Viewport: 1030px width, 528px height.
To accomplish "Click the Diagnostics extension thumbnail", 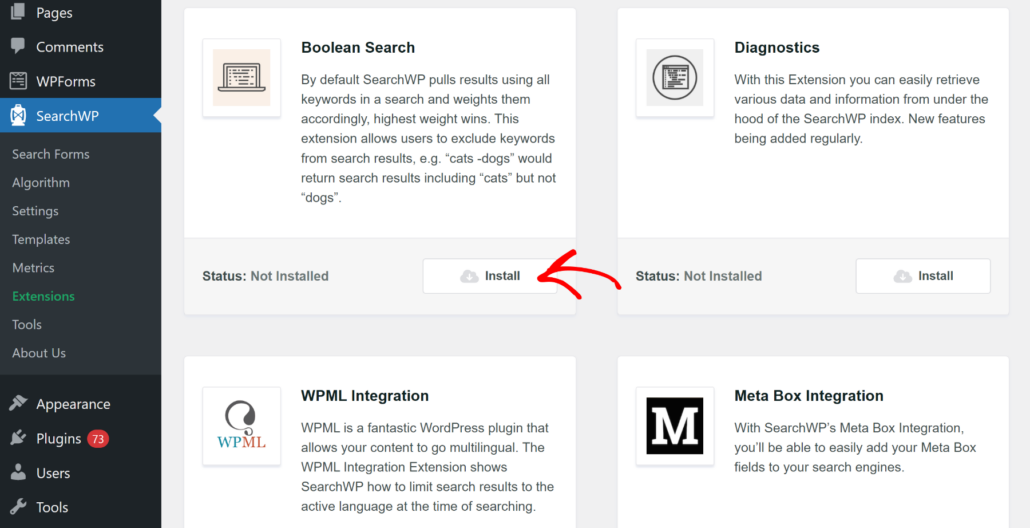I will click(x=675, y=77).
